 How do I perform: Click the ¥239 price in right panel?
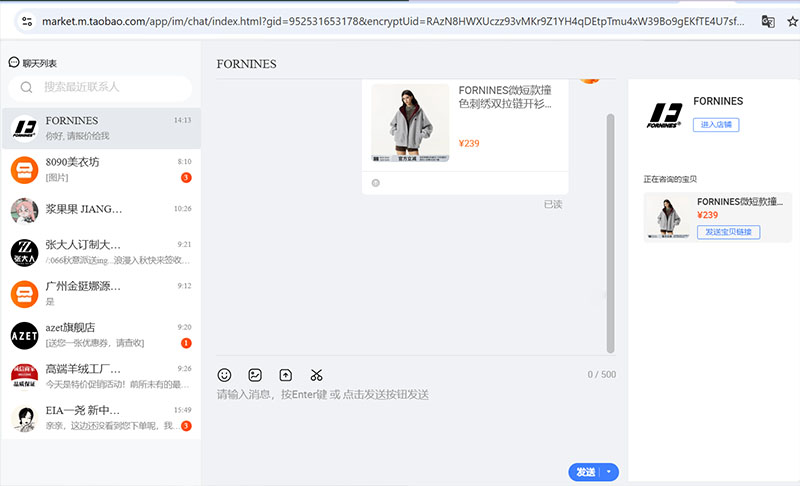coord(708,215)
